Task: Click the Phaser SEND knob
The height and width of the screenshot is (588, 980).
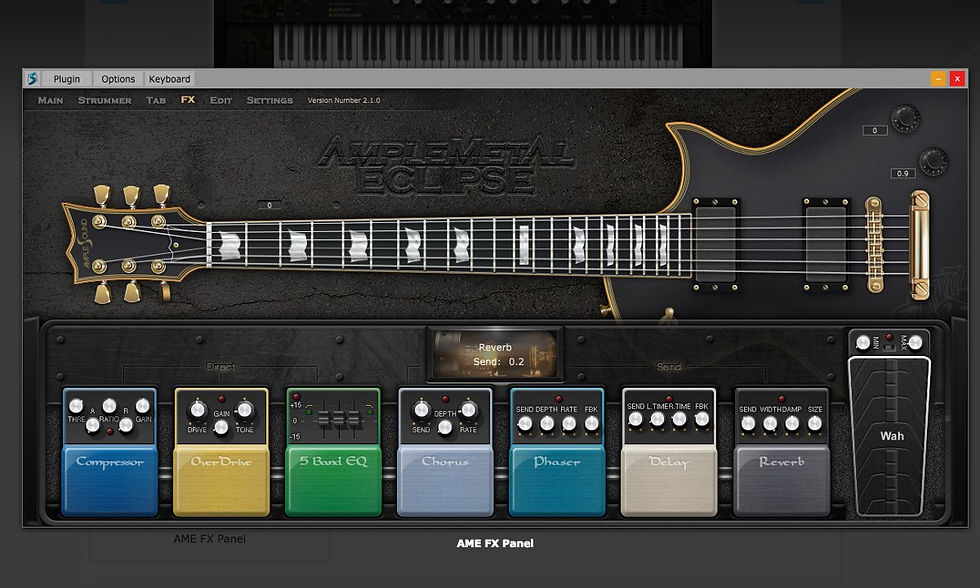Action: [525, 424]
